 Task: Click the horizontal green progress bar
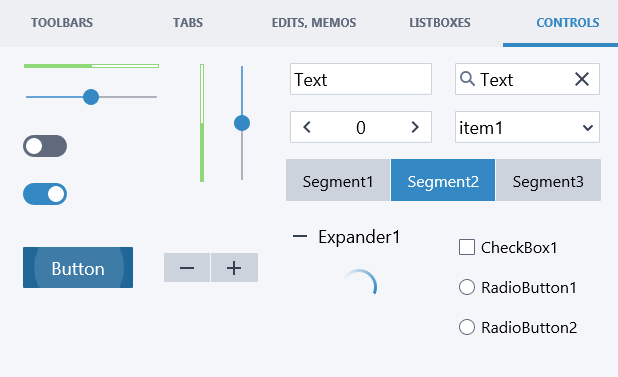point(91,66)
